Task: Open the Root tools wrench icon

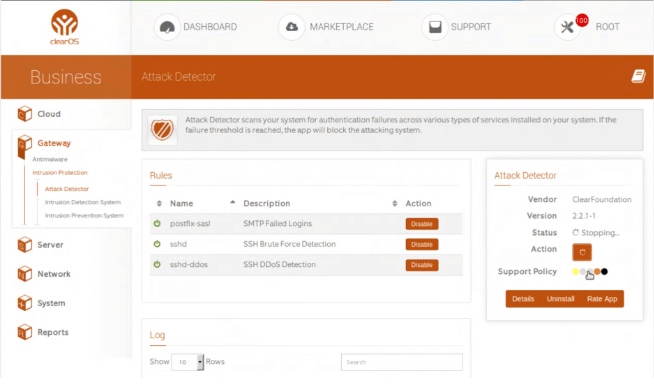Action: (x=567, y=28)
